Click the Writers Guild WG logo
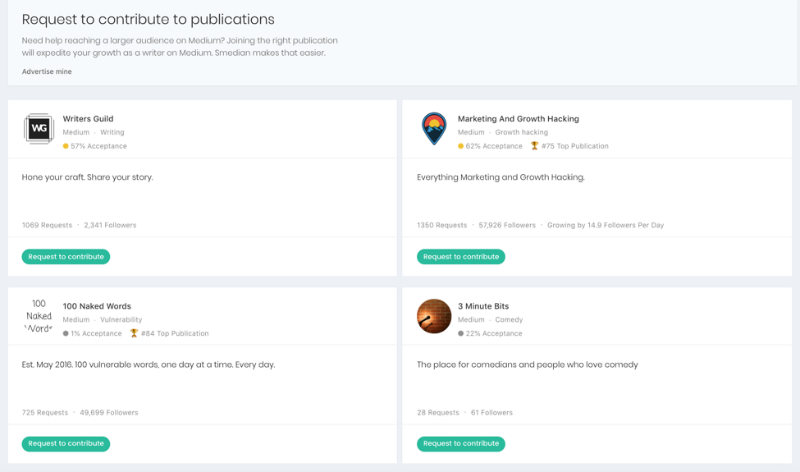This screenshot has height=472, width=800. (38, 130)
